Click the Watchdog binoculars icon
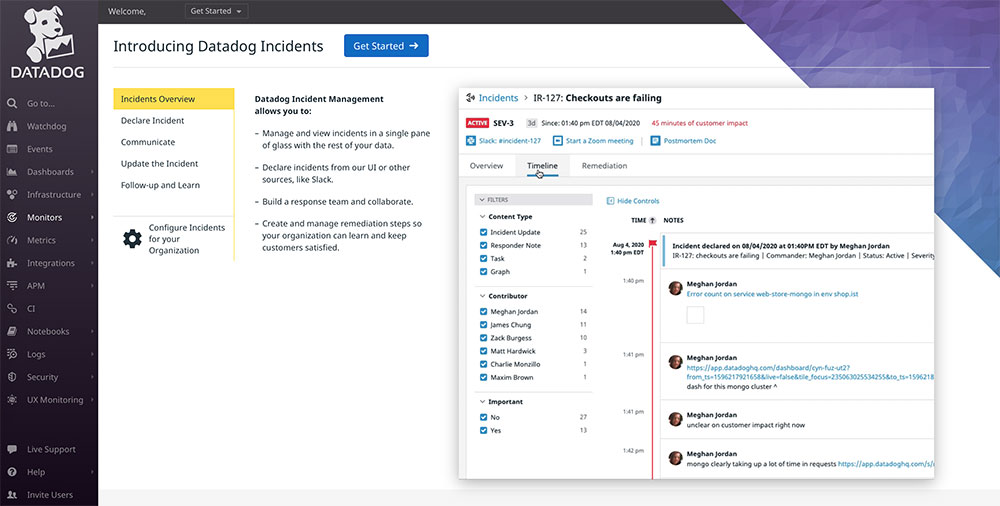Screen dimensions: 1000x506 pos(11,126)
